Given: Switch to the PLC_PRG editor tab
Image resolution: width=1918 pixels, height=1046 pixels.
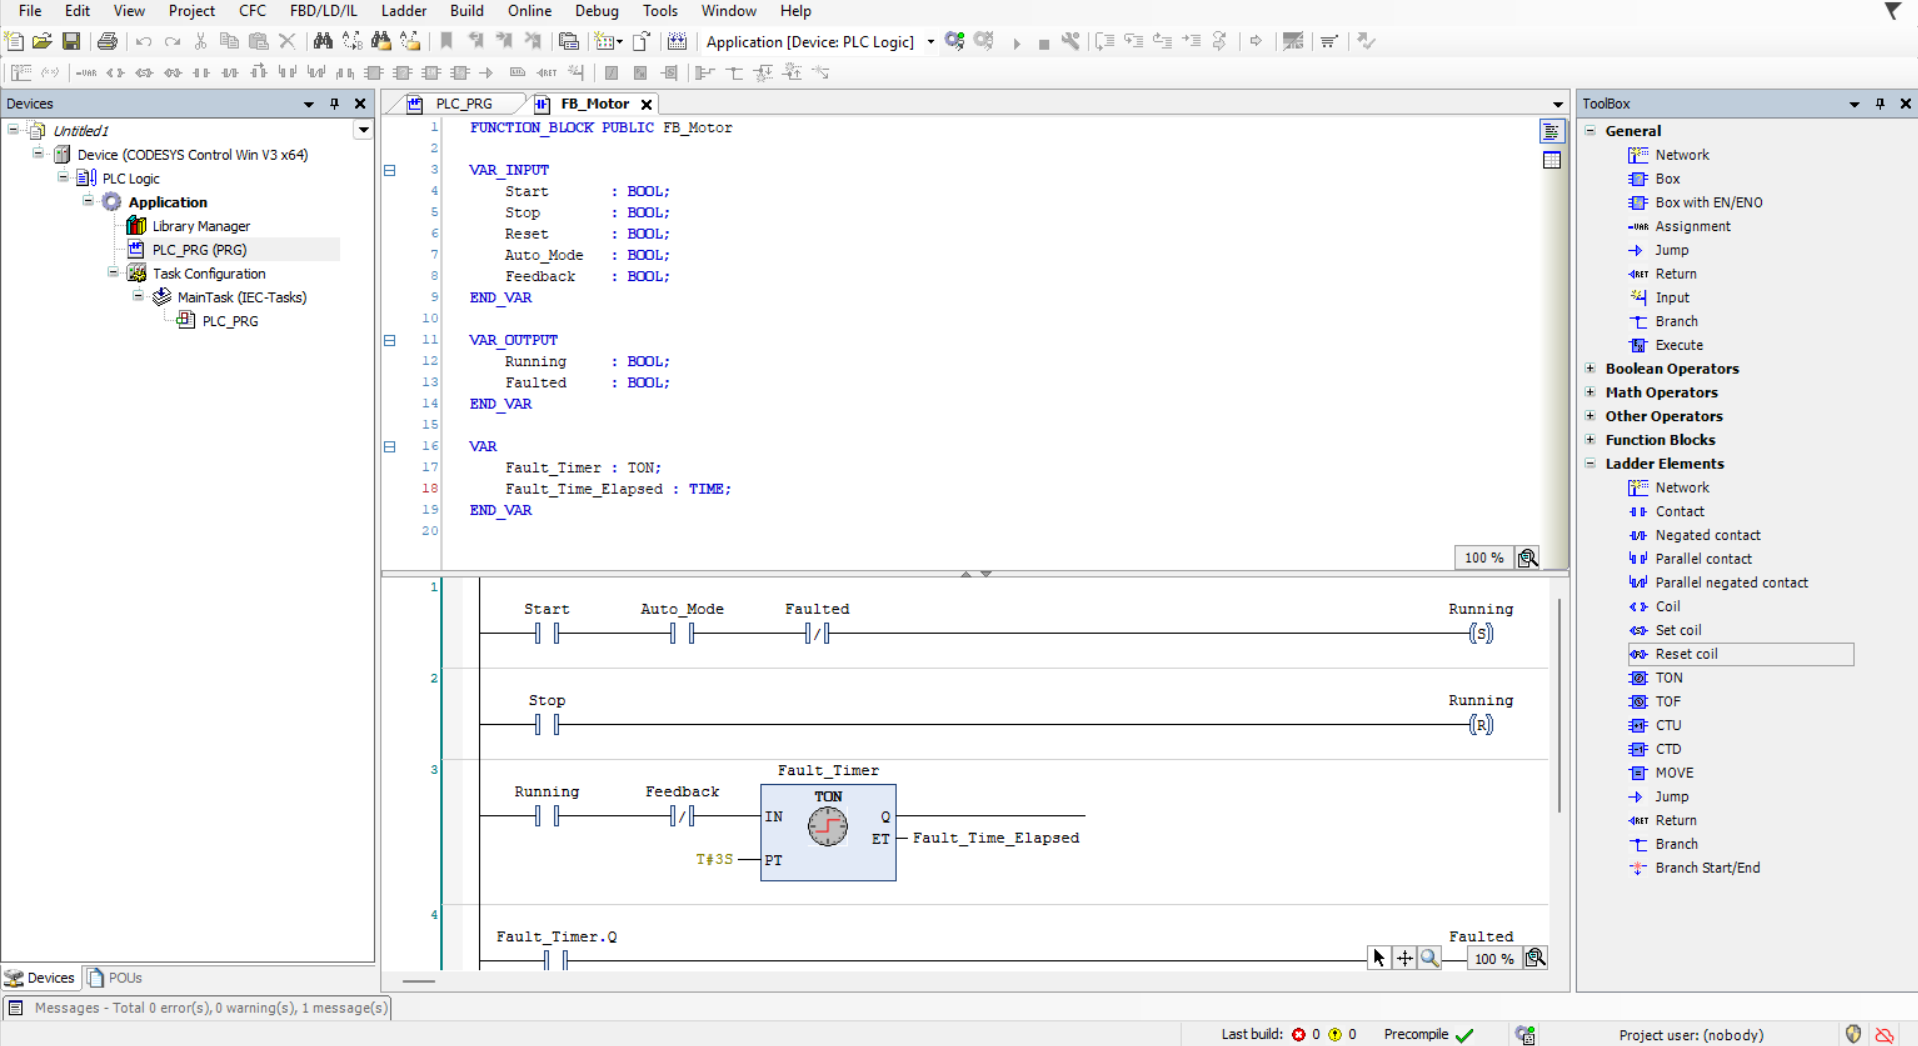Looking at the screenshot, I should tap(462, 104).
